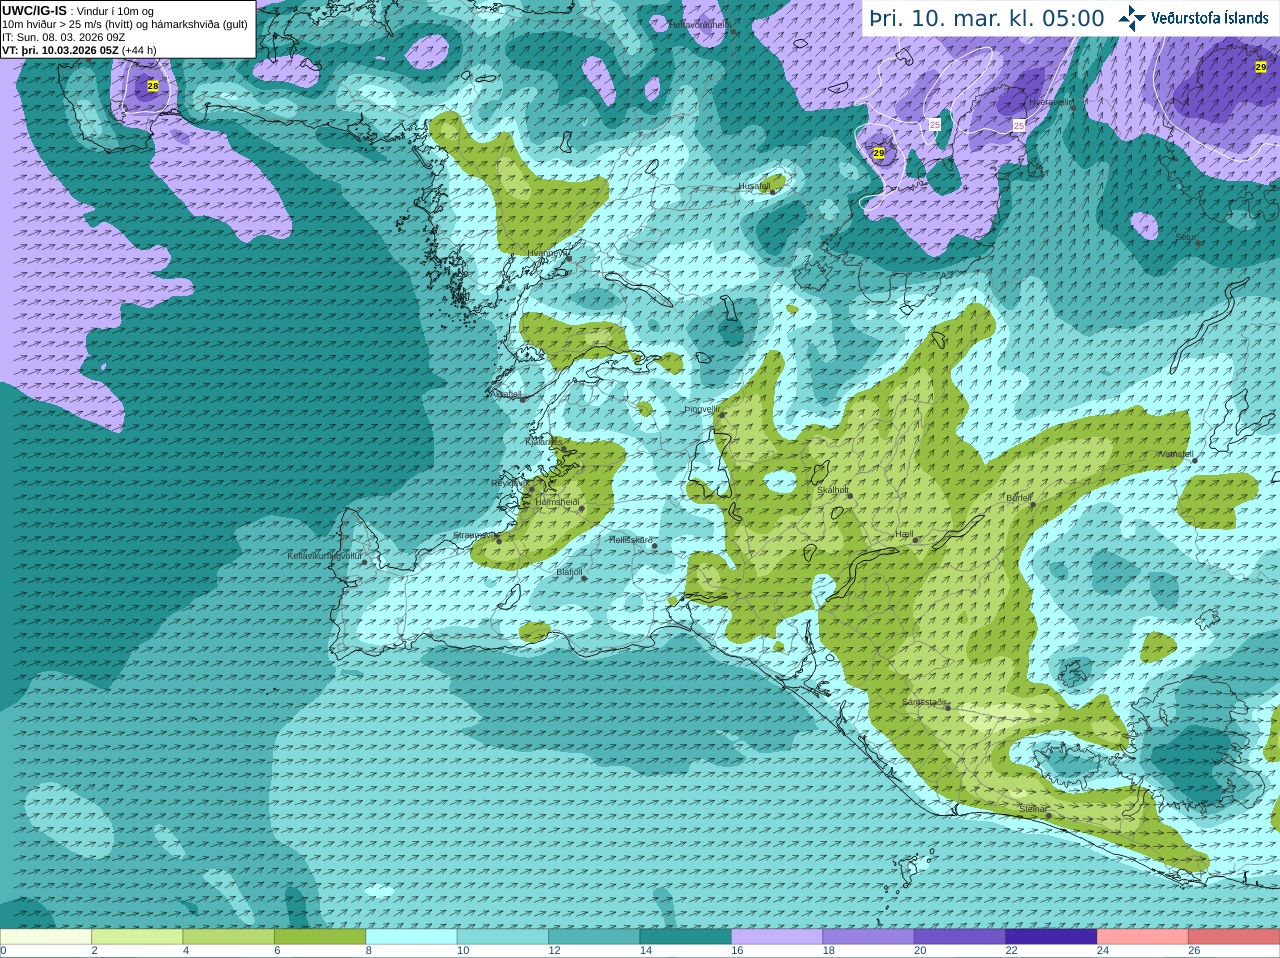The width and height of the screenshot is (1280, 958).
Task: Click the Veðurstofa Íslands logo text
Action: pos(1209,18)
